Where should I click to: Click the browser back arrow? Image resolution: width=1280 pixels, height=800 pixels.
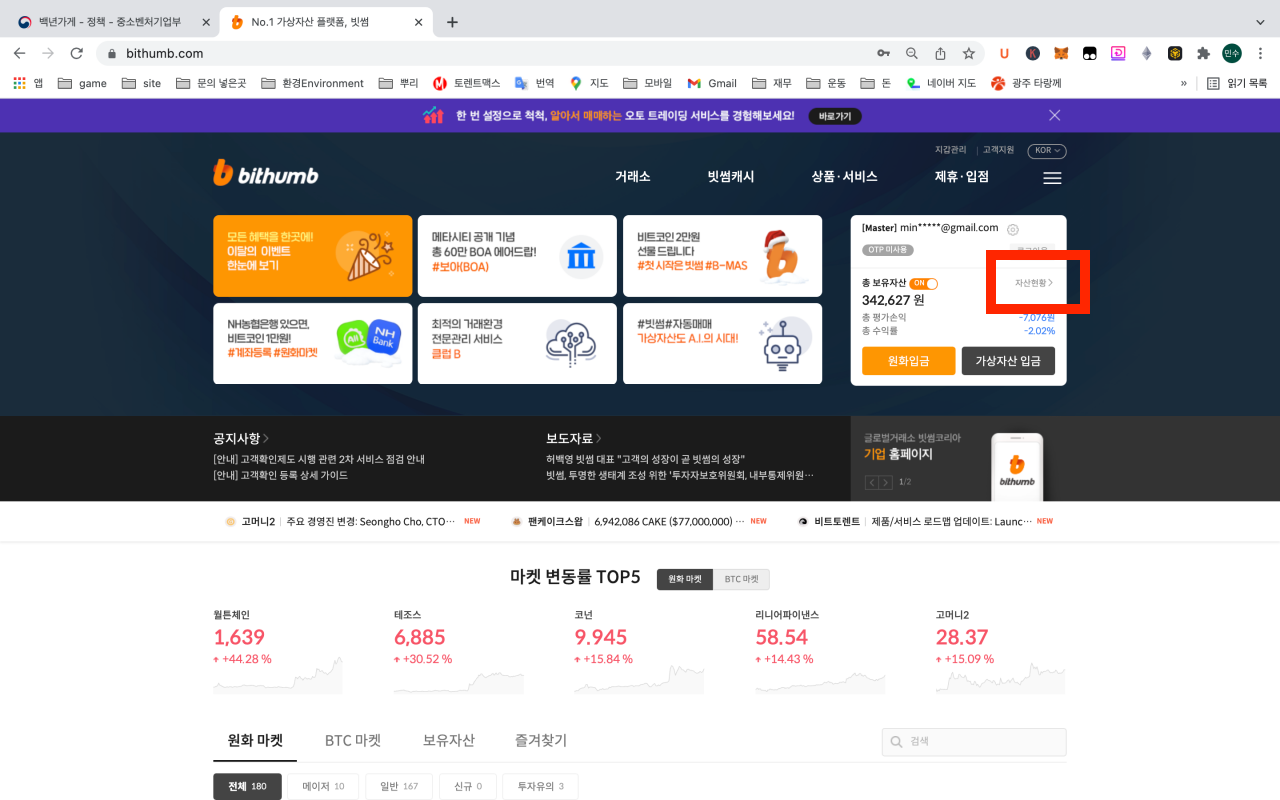[x=19, y=53]
